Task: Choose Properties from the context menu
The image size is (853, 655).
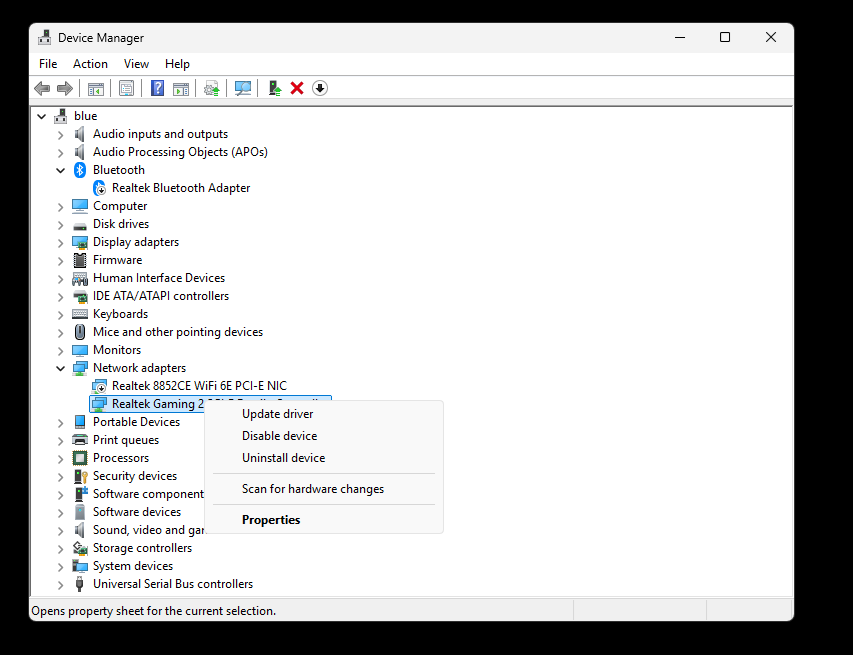Action: 324,520
